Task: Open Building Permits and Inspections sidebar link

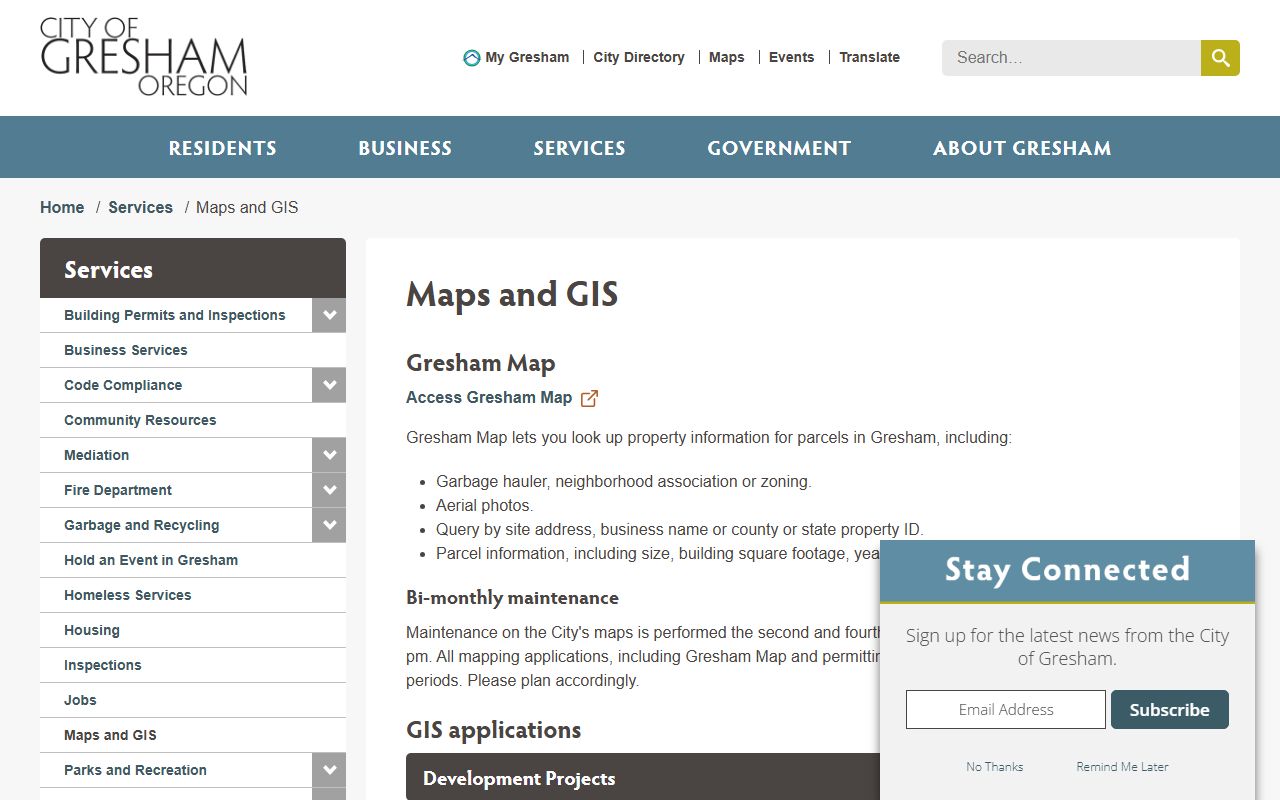Action: [x=175, y=315]
